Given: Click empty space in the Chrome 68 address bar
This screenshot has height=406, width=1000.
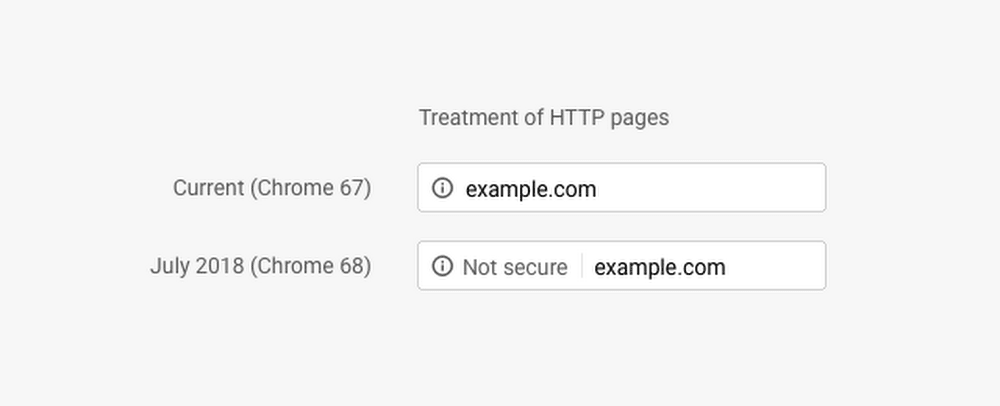Looking at the screenshot, I should 780,266.
